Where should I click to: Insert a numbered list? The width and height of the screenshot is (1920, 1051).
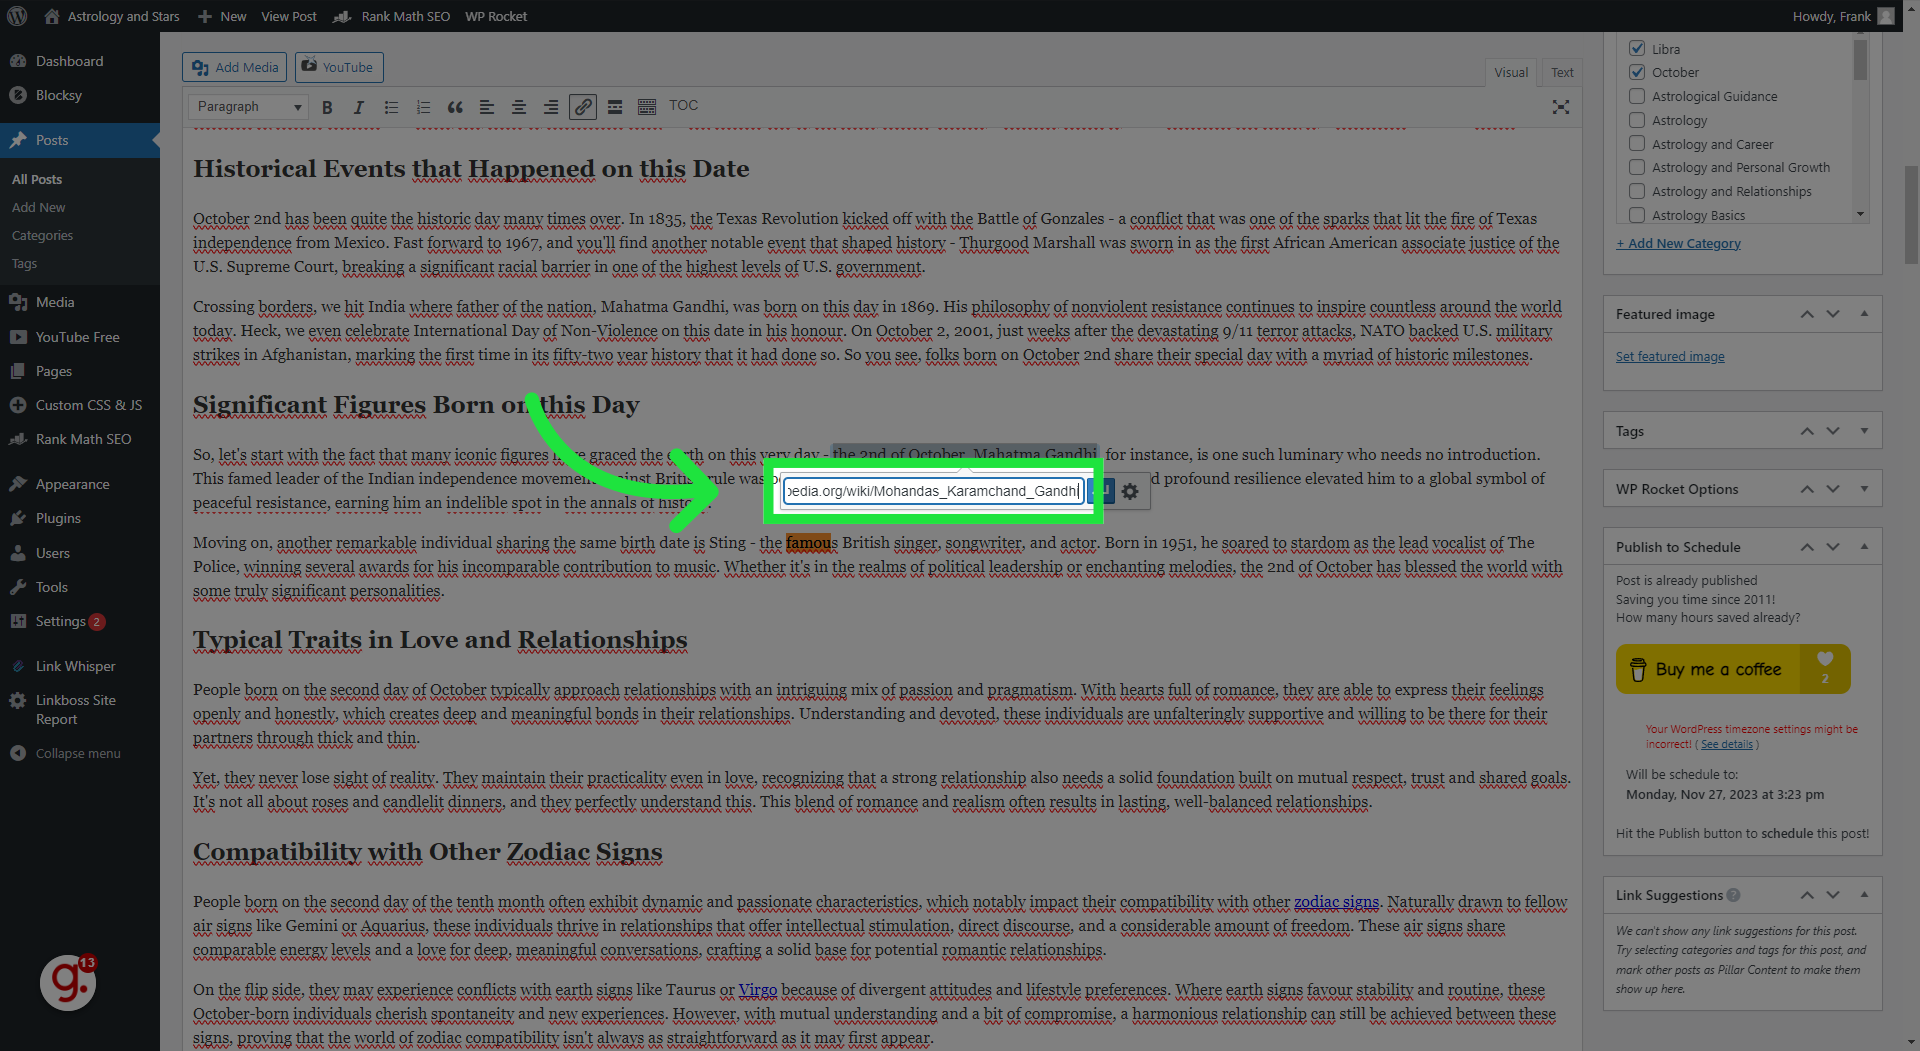click(x=423, y=107)
